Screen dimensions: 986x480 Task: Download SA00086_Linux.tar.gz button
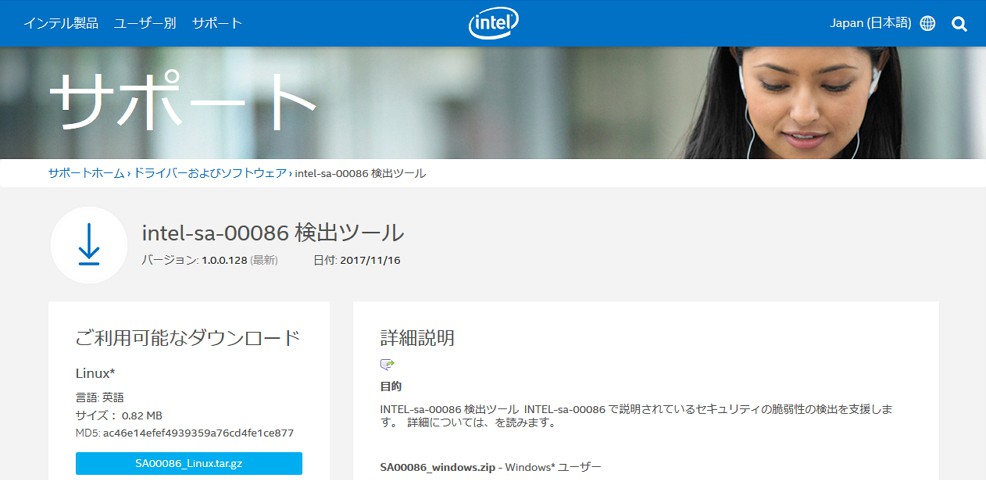point(189,463)
